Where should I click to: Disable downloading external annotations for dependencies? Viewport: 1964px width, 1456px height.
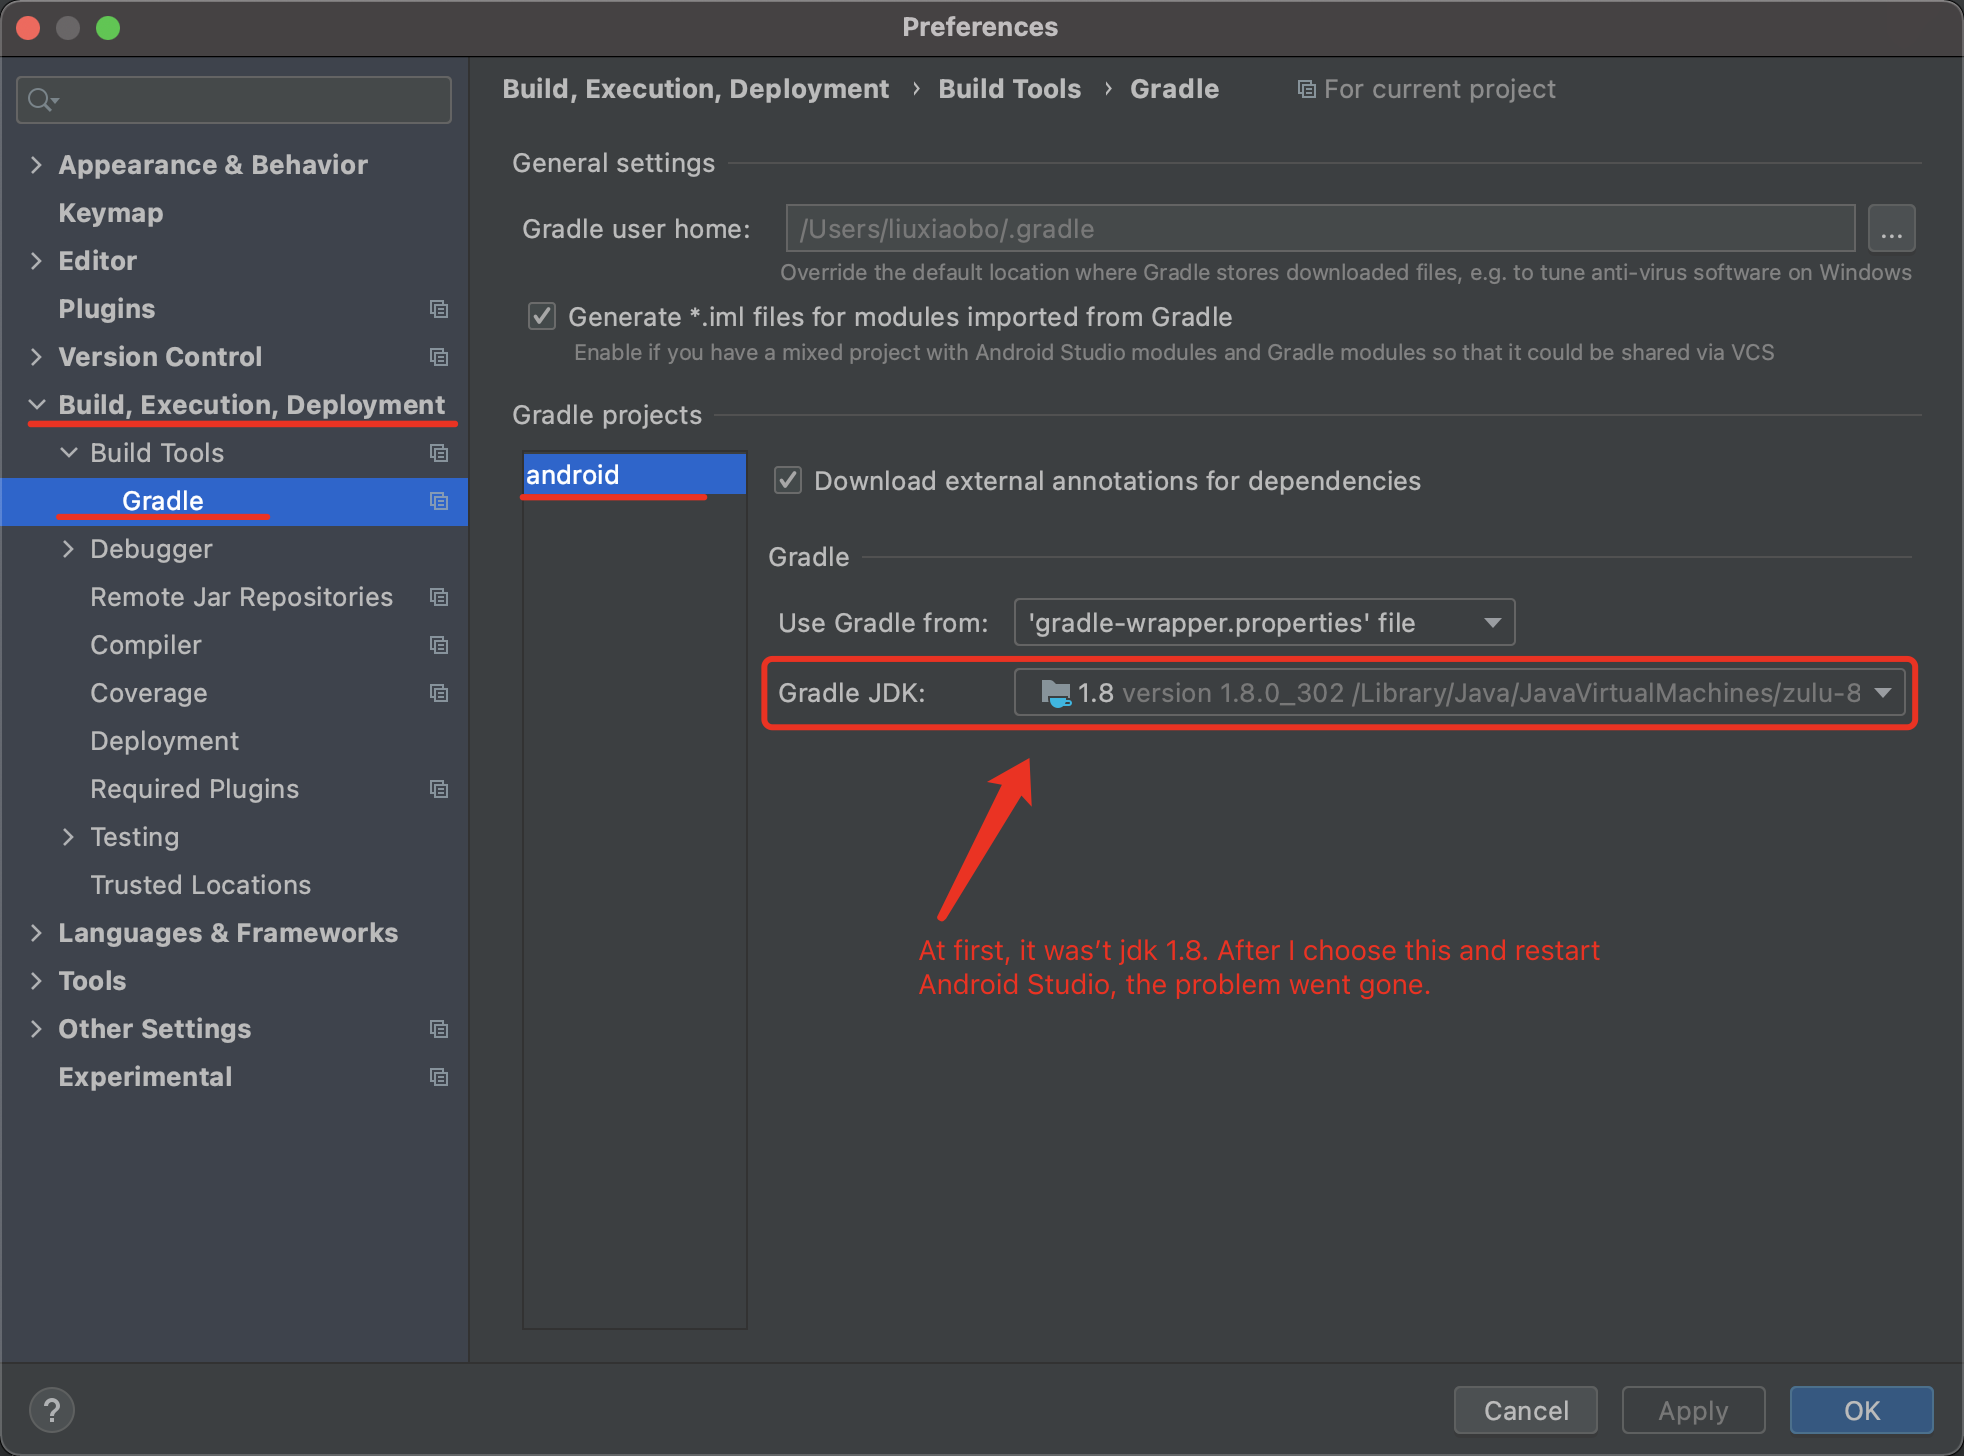[x=787, y=480]
